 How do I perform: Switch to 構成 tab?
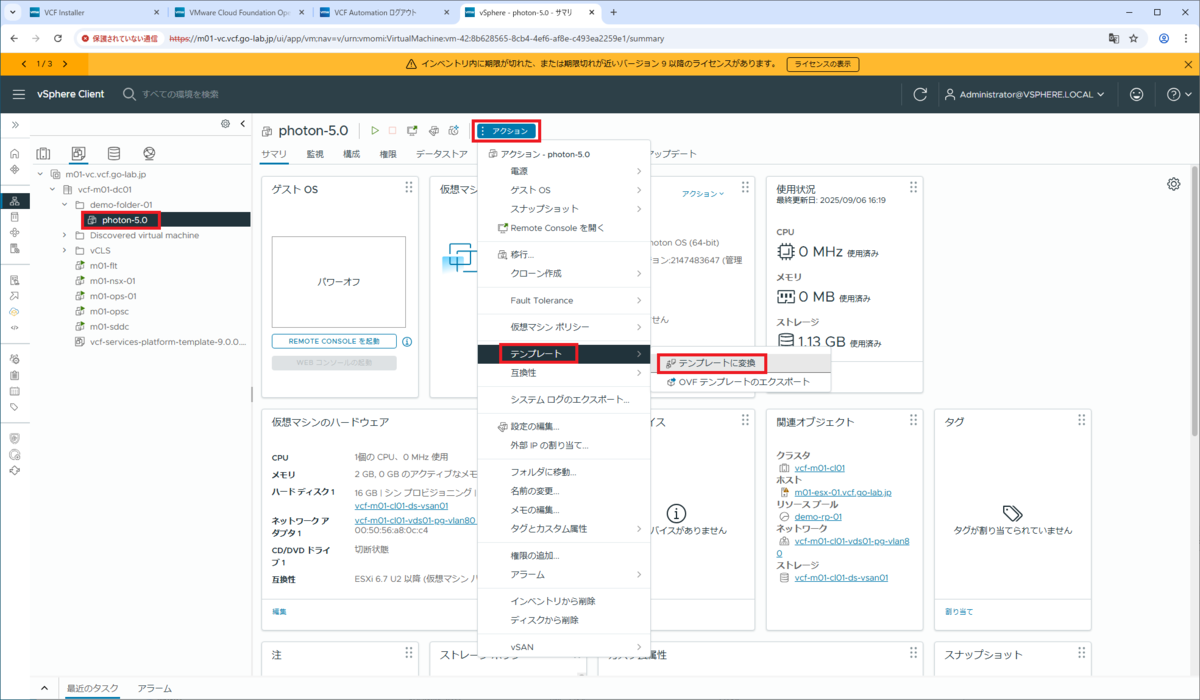(x=352, y=154)
